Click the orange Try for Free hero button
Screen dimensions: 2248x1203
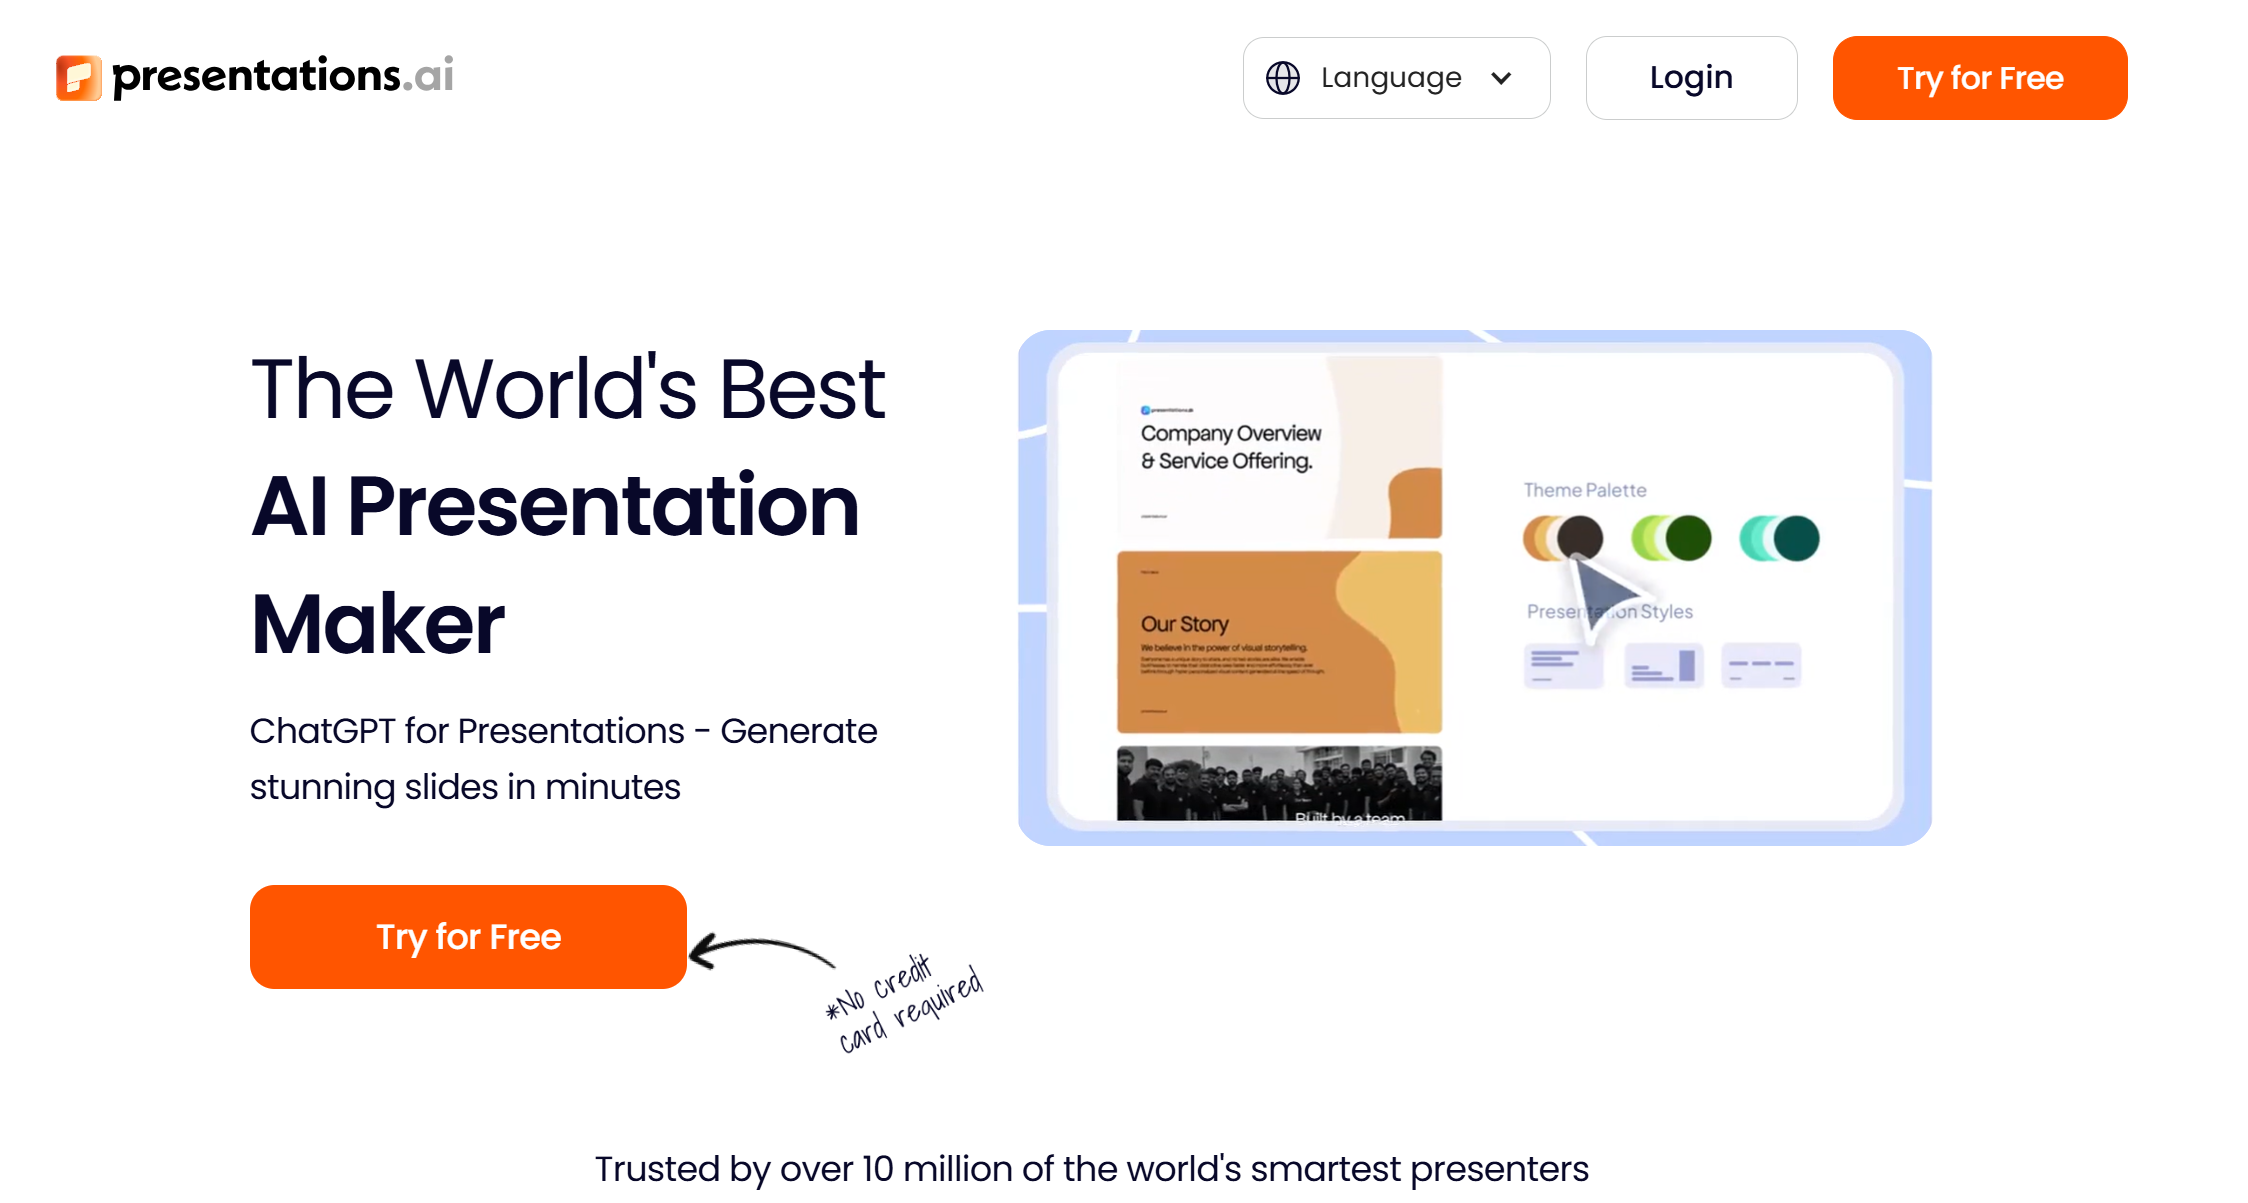(x=468, y=936)
